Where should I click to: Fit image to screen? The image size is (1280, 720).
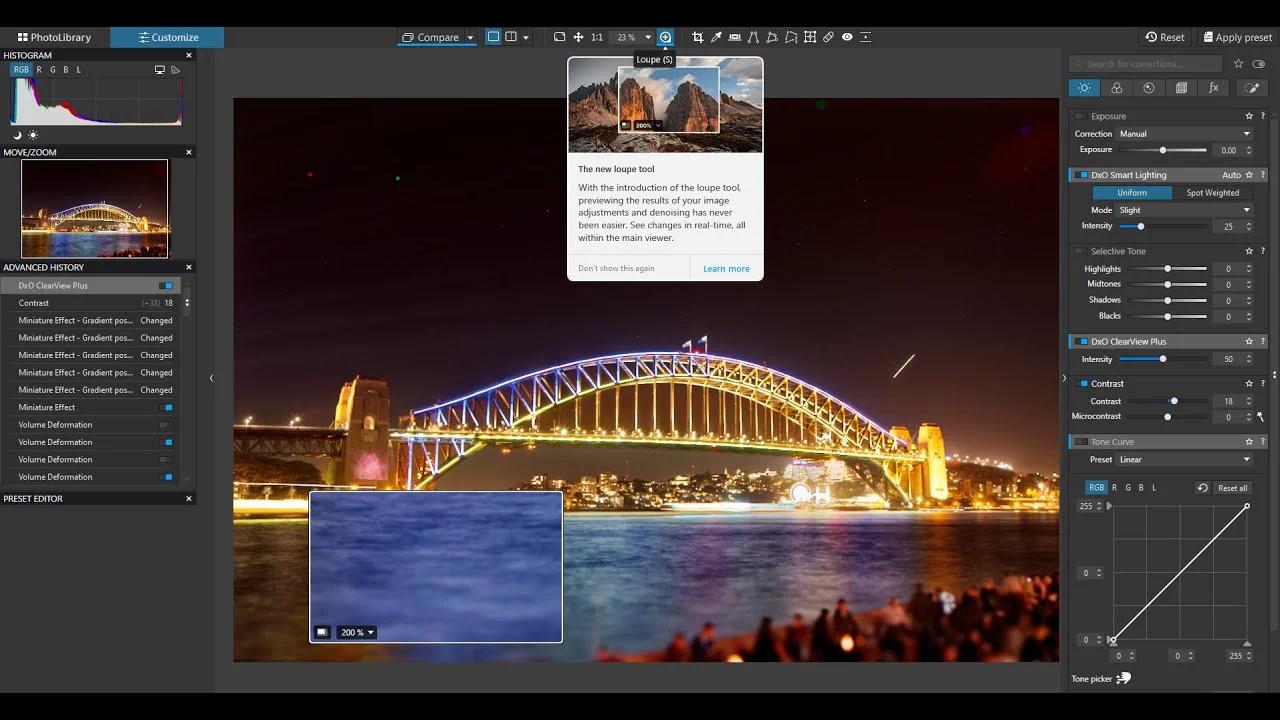click(x=559, y=37)
